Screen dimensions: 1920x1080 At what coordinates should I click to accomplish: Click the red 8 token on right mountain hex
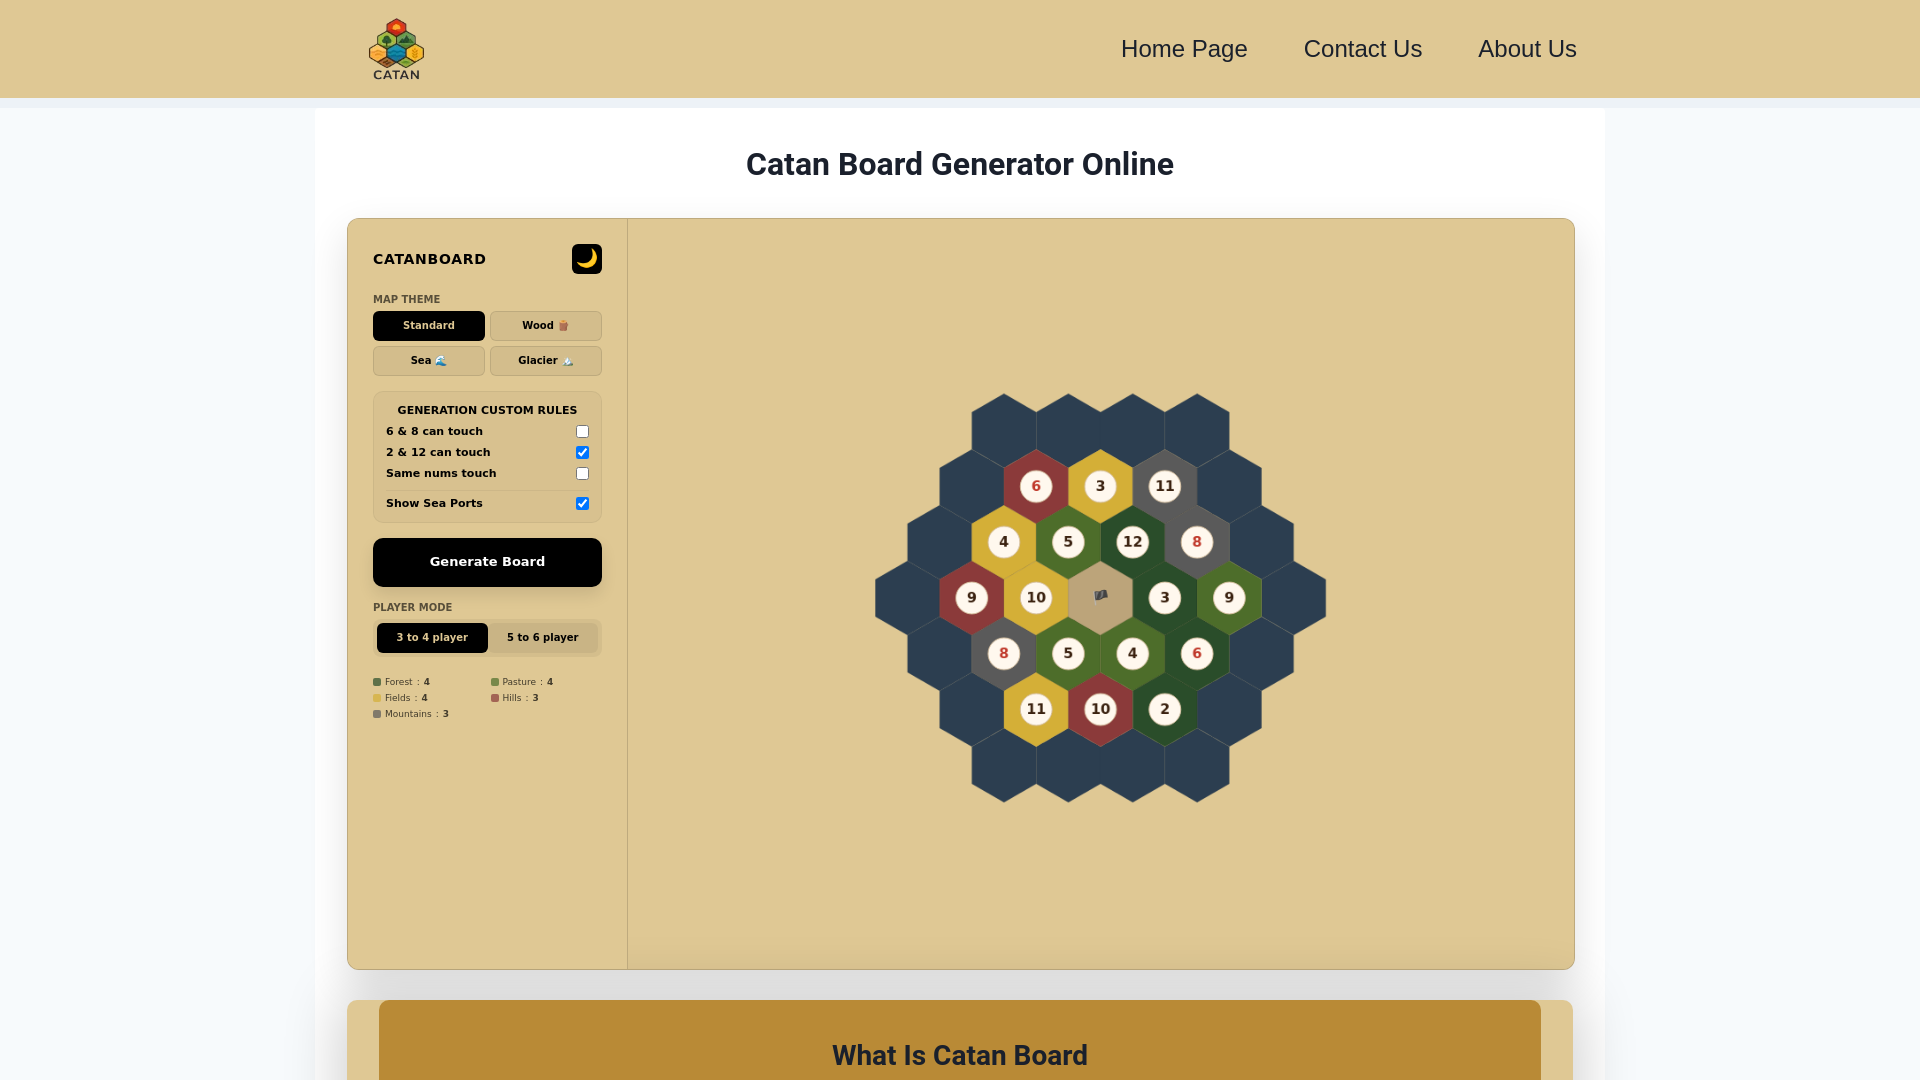1197,542
